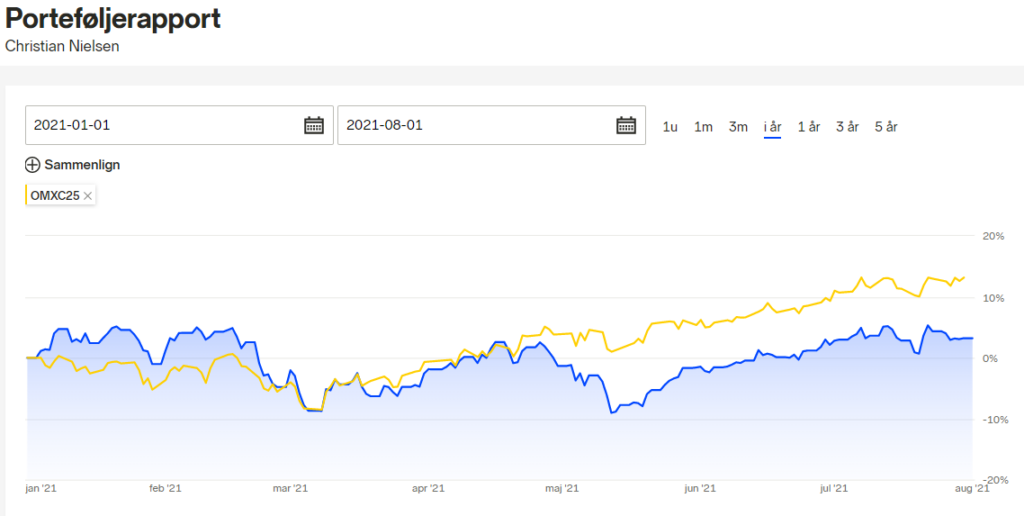Click the yellow color bar on OMXC25 tag
The image size is (1024, 516).
(x=26, y=196)
